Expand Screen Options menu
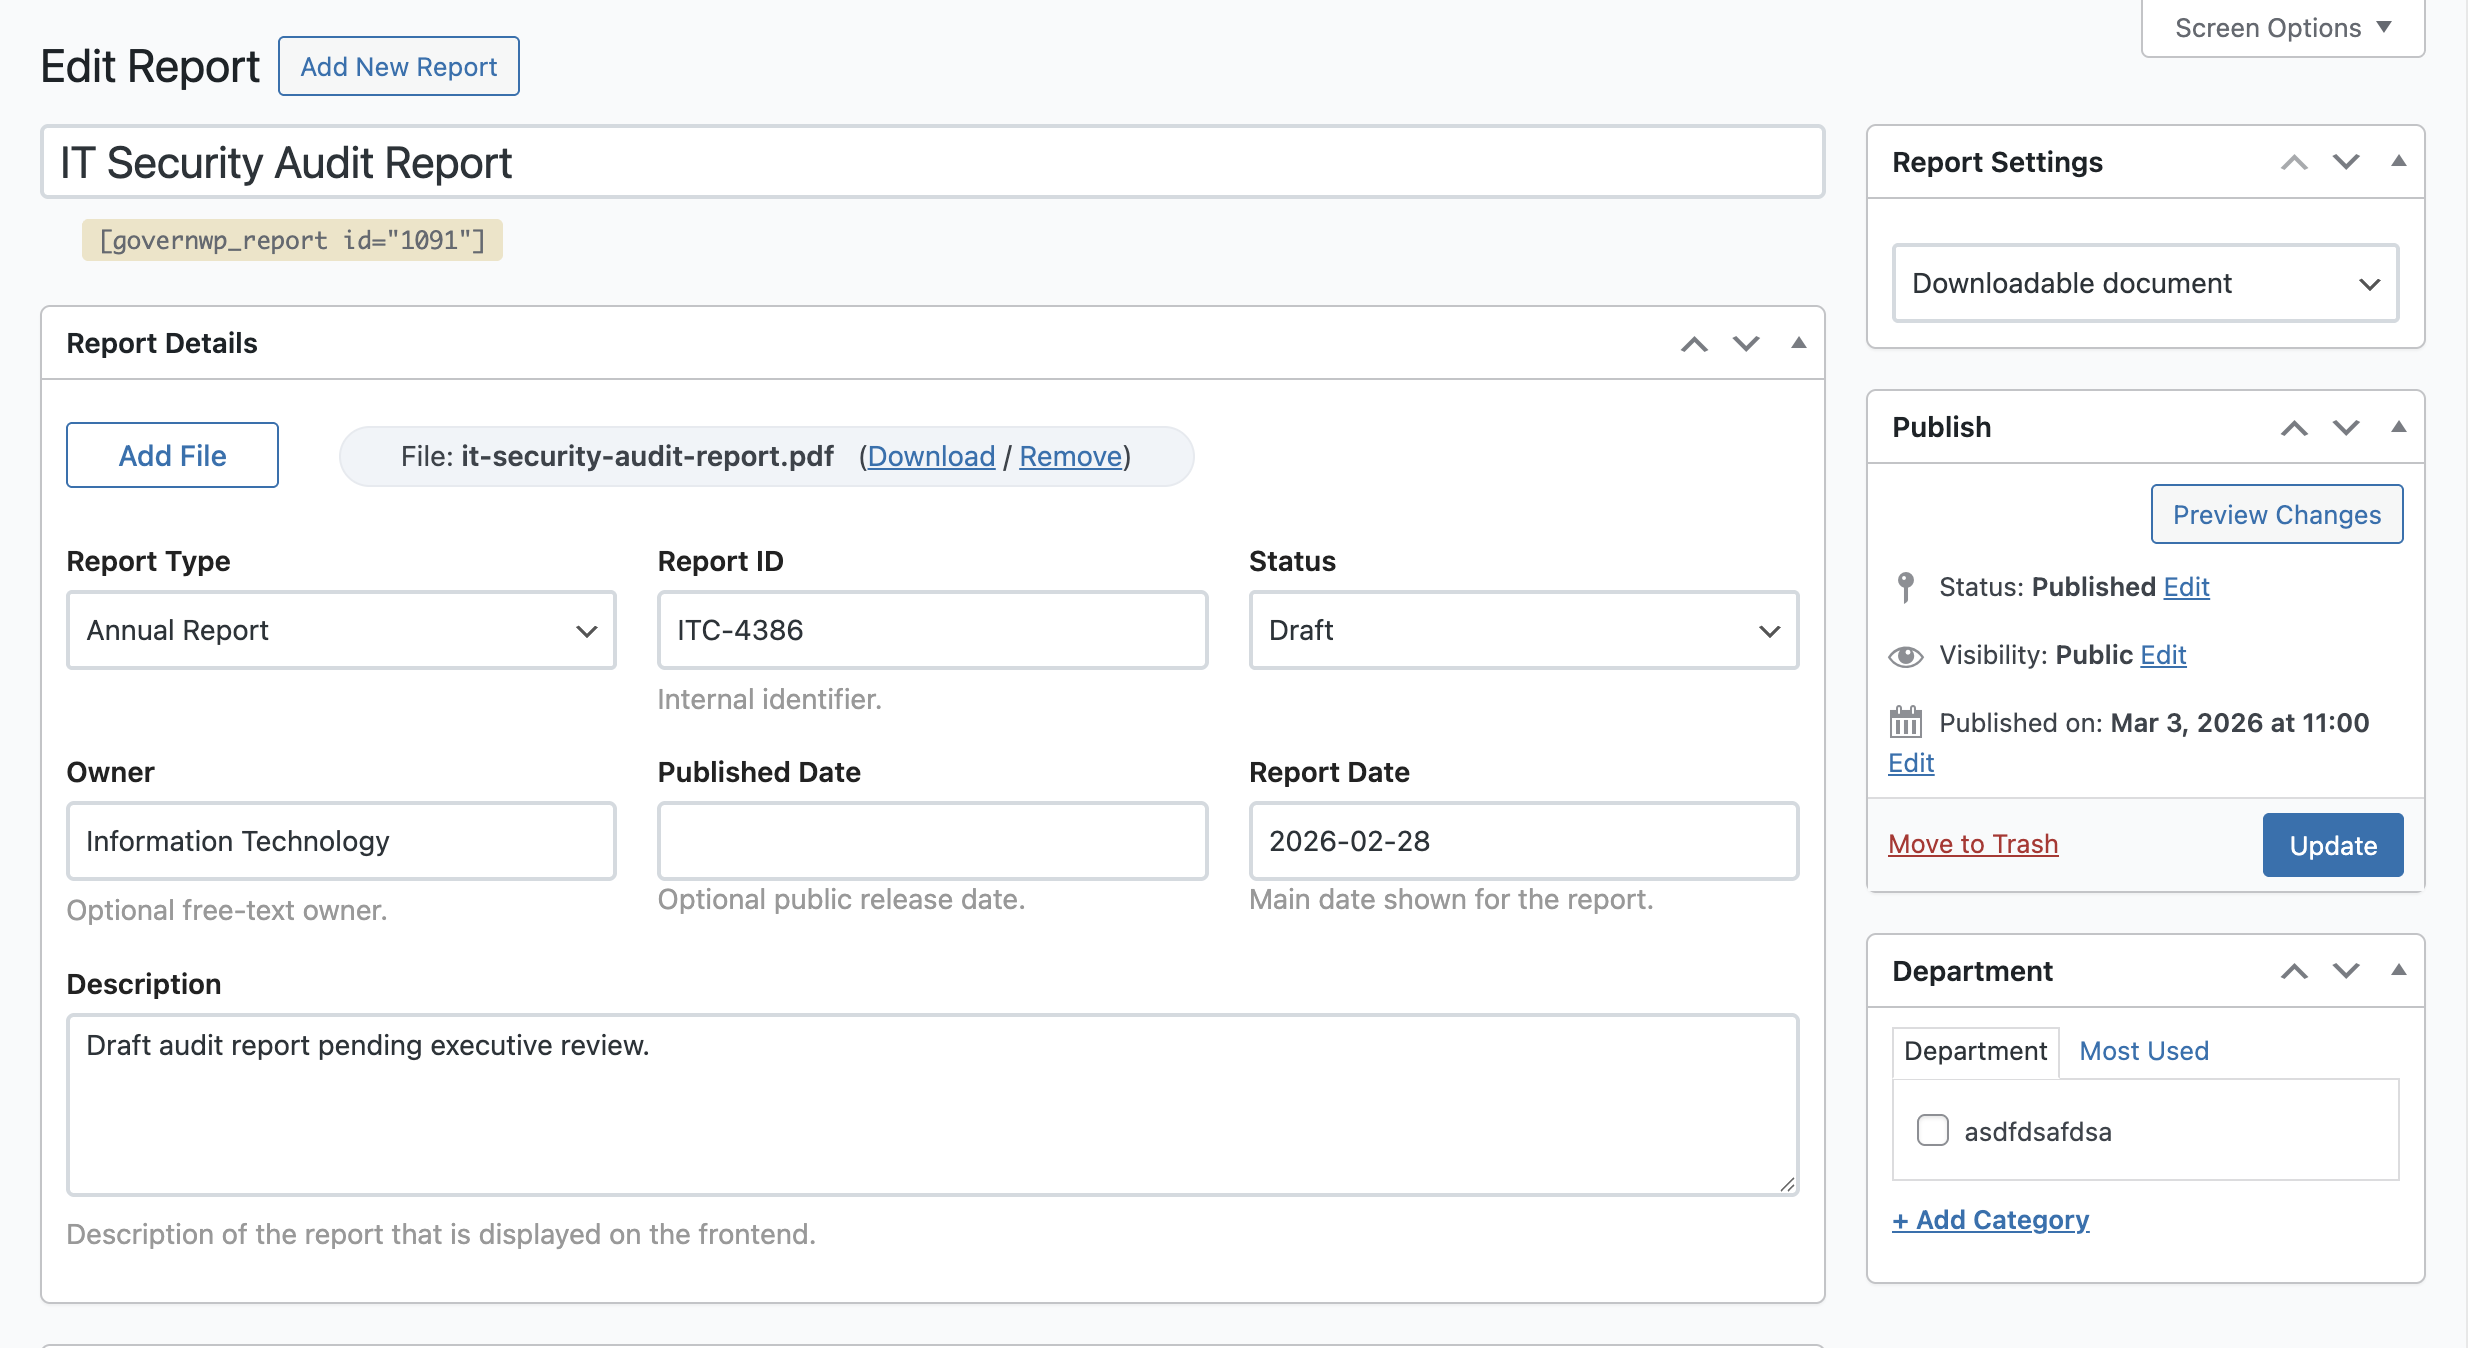This screenshot has width=2468, height=1348. 2282,28
